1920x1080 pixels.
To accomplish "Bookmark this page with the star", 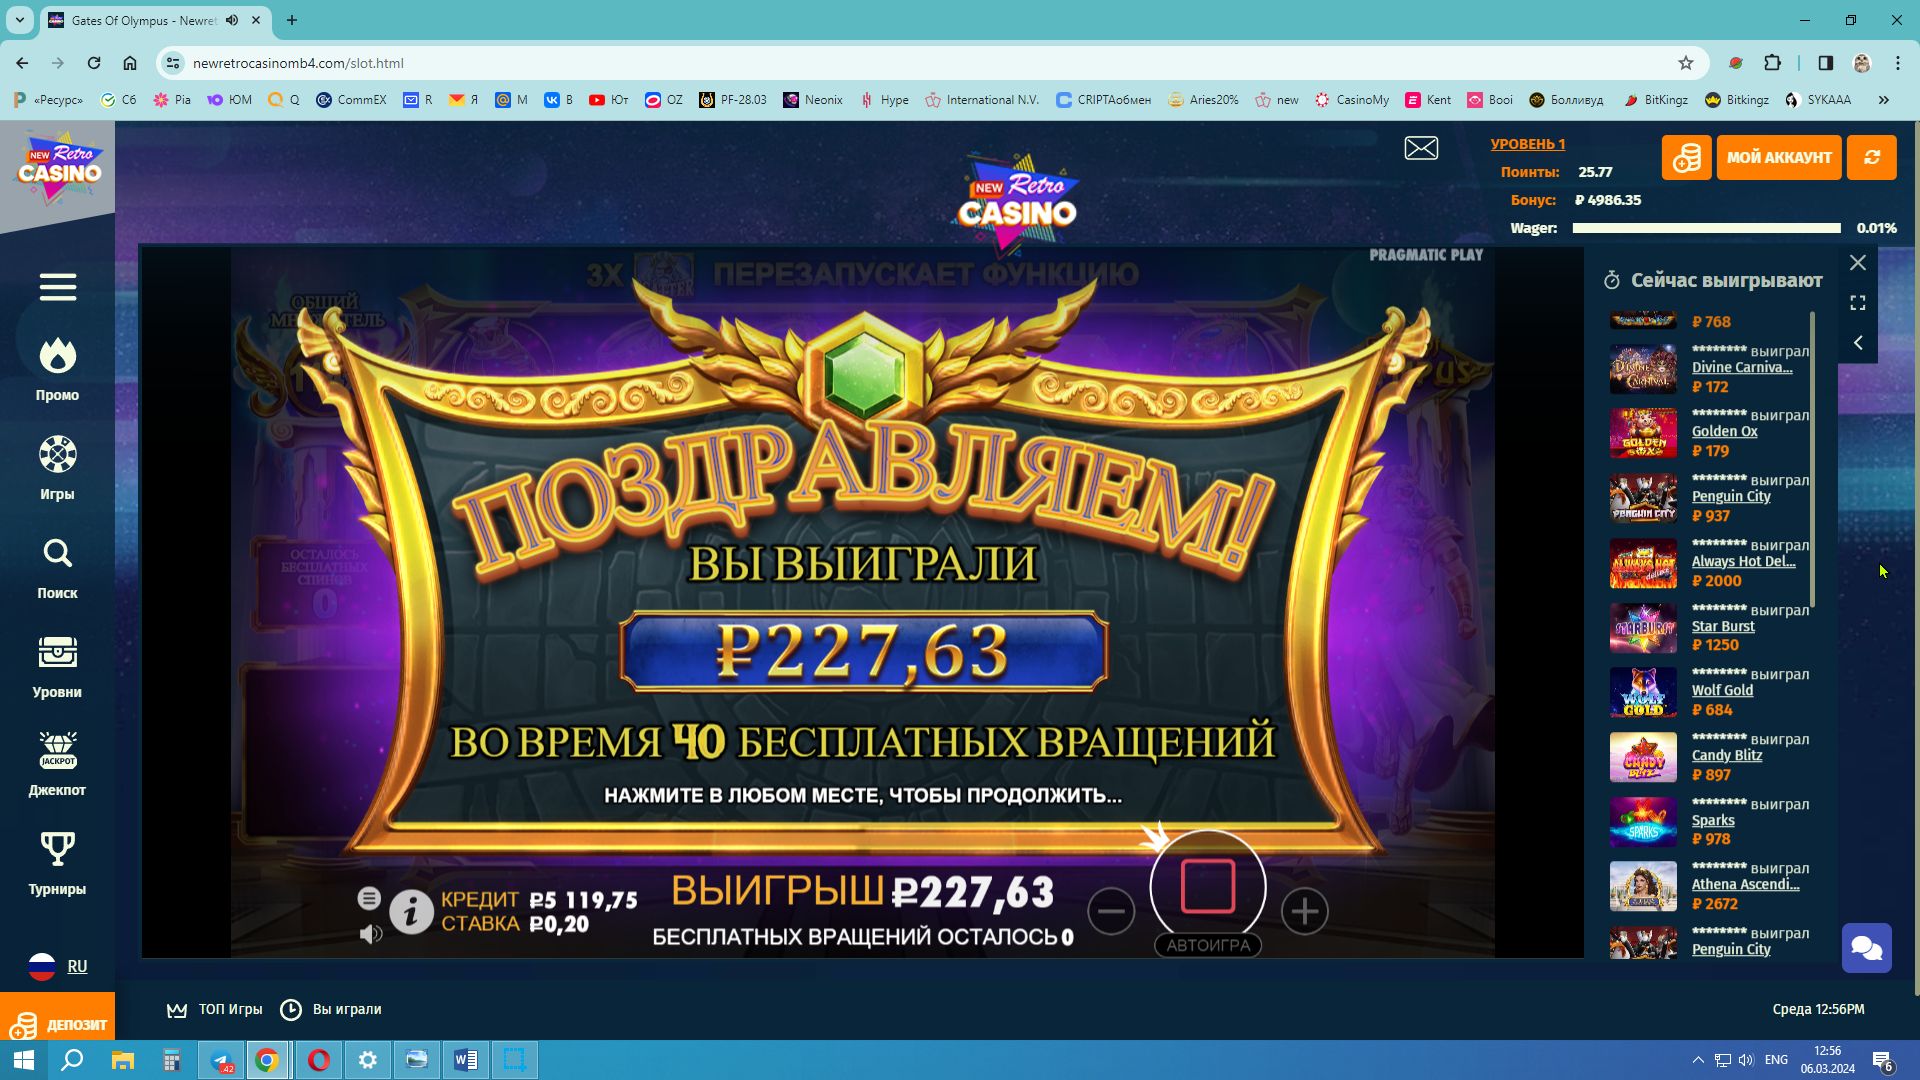I will coord(1686,63).
